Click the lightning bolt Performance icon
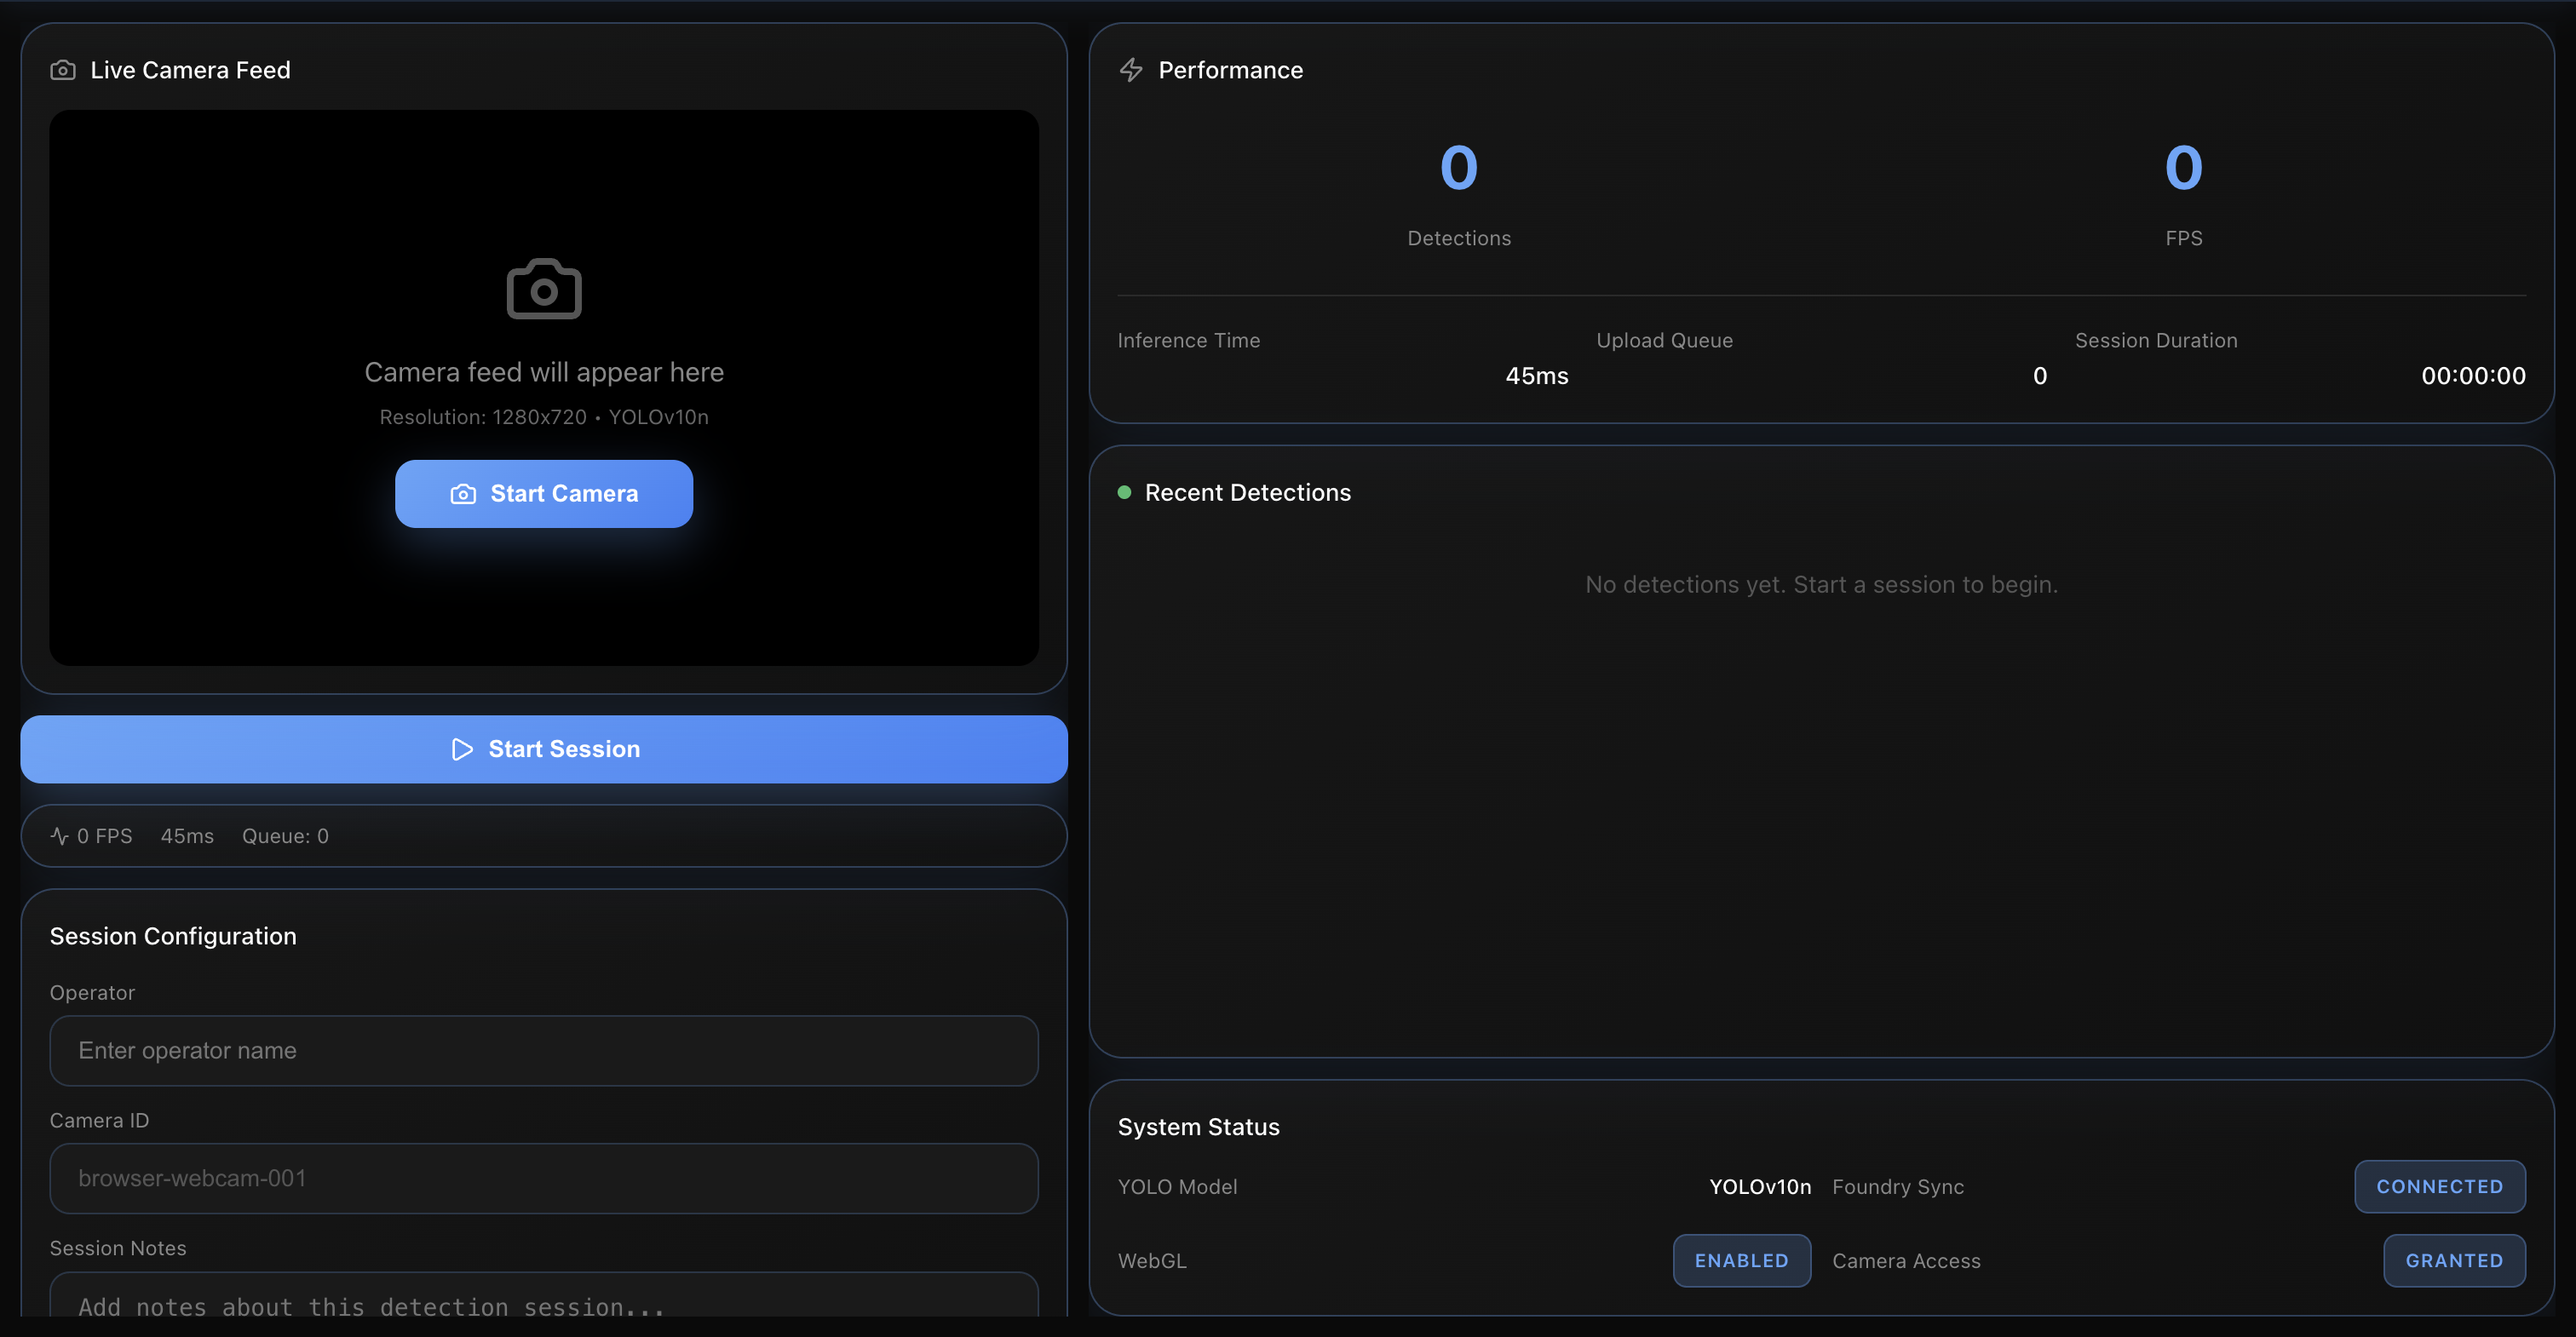 pyautogui.click(x=1131, y=70)
